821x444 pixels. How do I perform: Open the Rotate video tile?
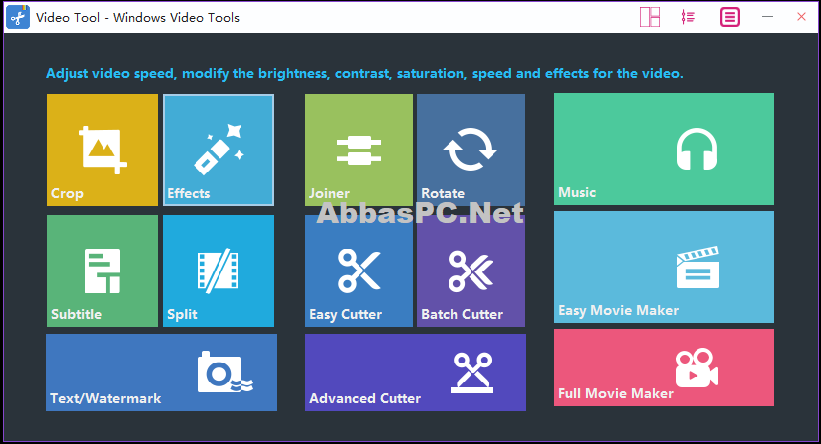pyautogui.click(x=471, y=150)
